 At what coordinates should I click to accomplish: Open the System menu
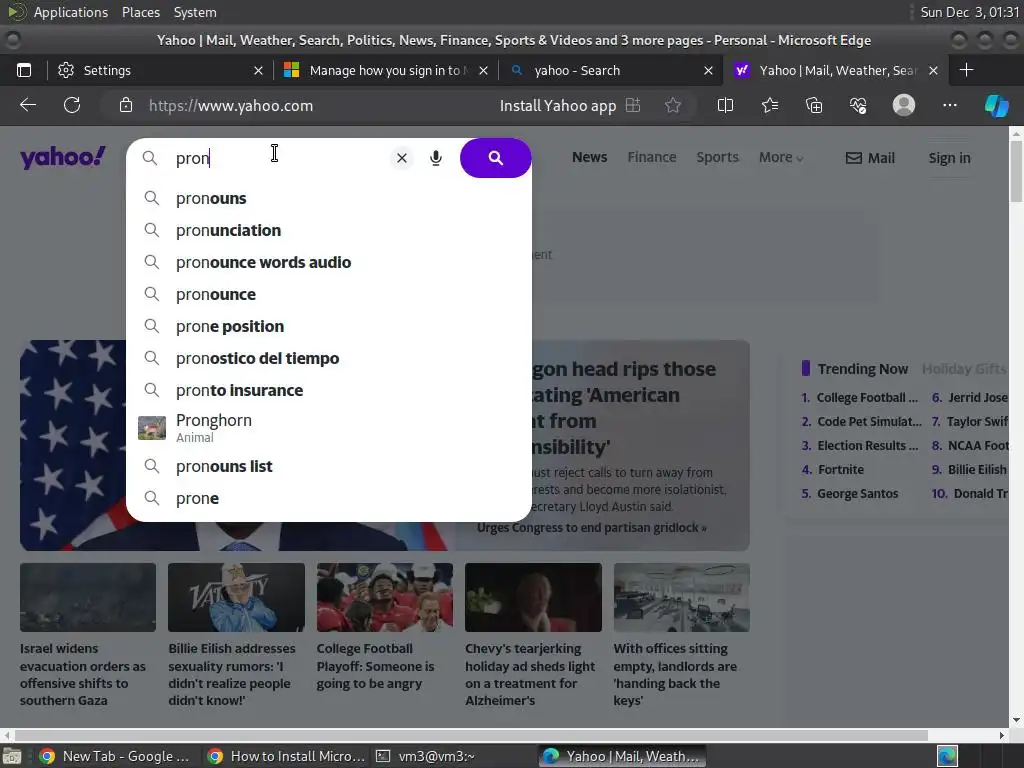coord(195,12)
